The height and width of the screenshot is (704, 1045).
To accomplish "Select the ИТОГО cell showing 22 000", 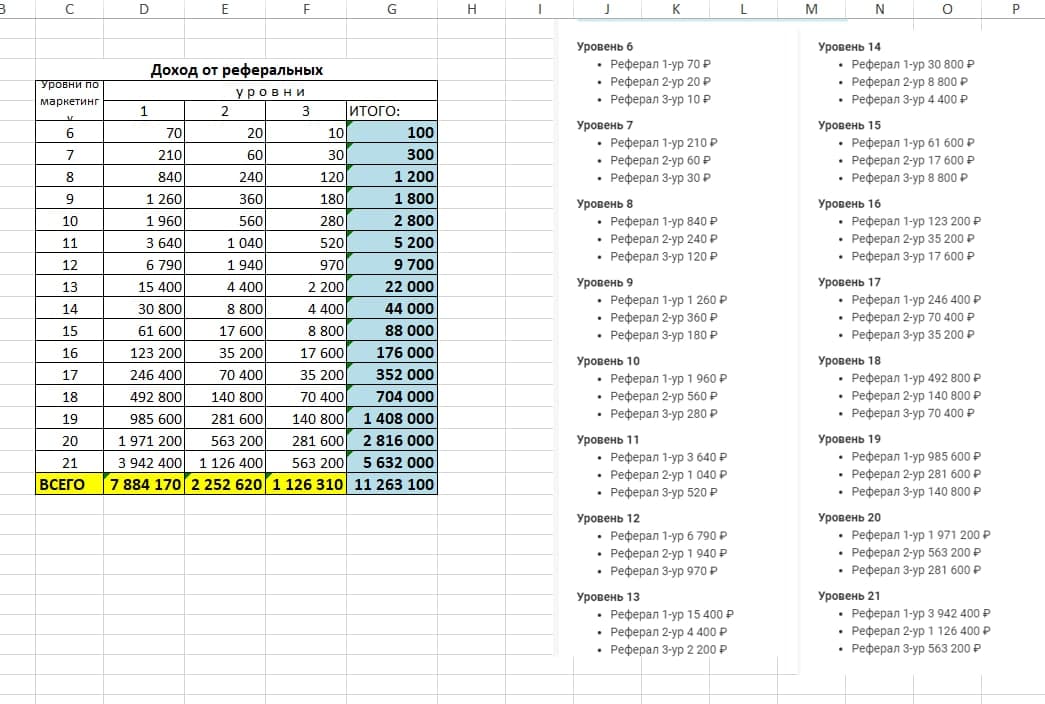I will click(x=392, y=287).
